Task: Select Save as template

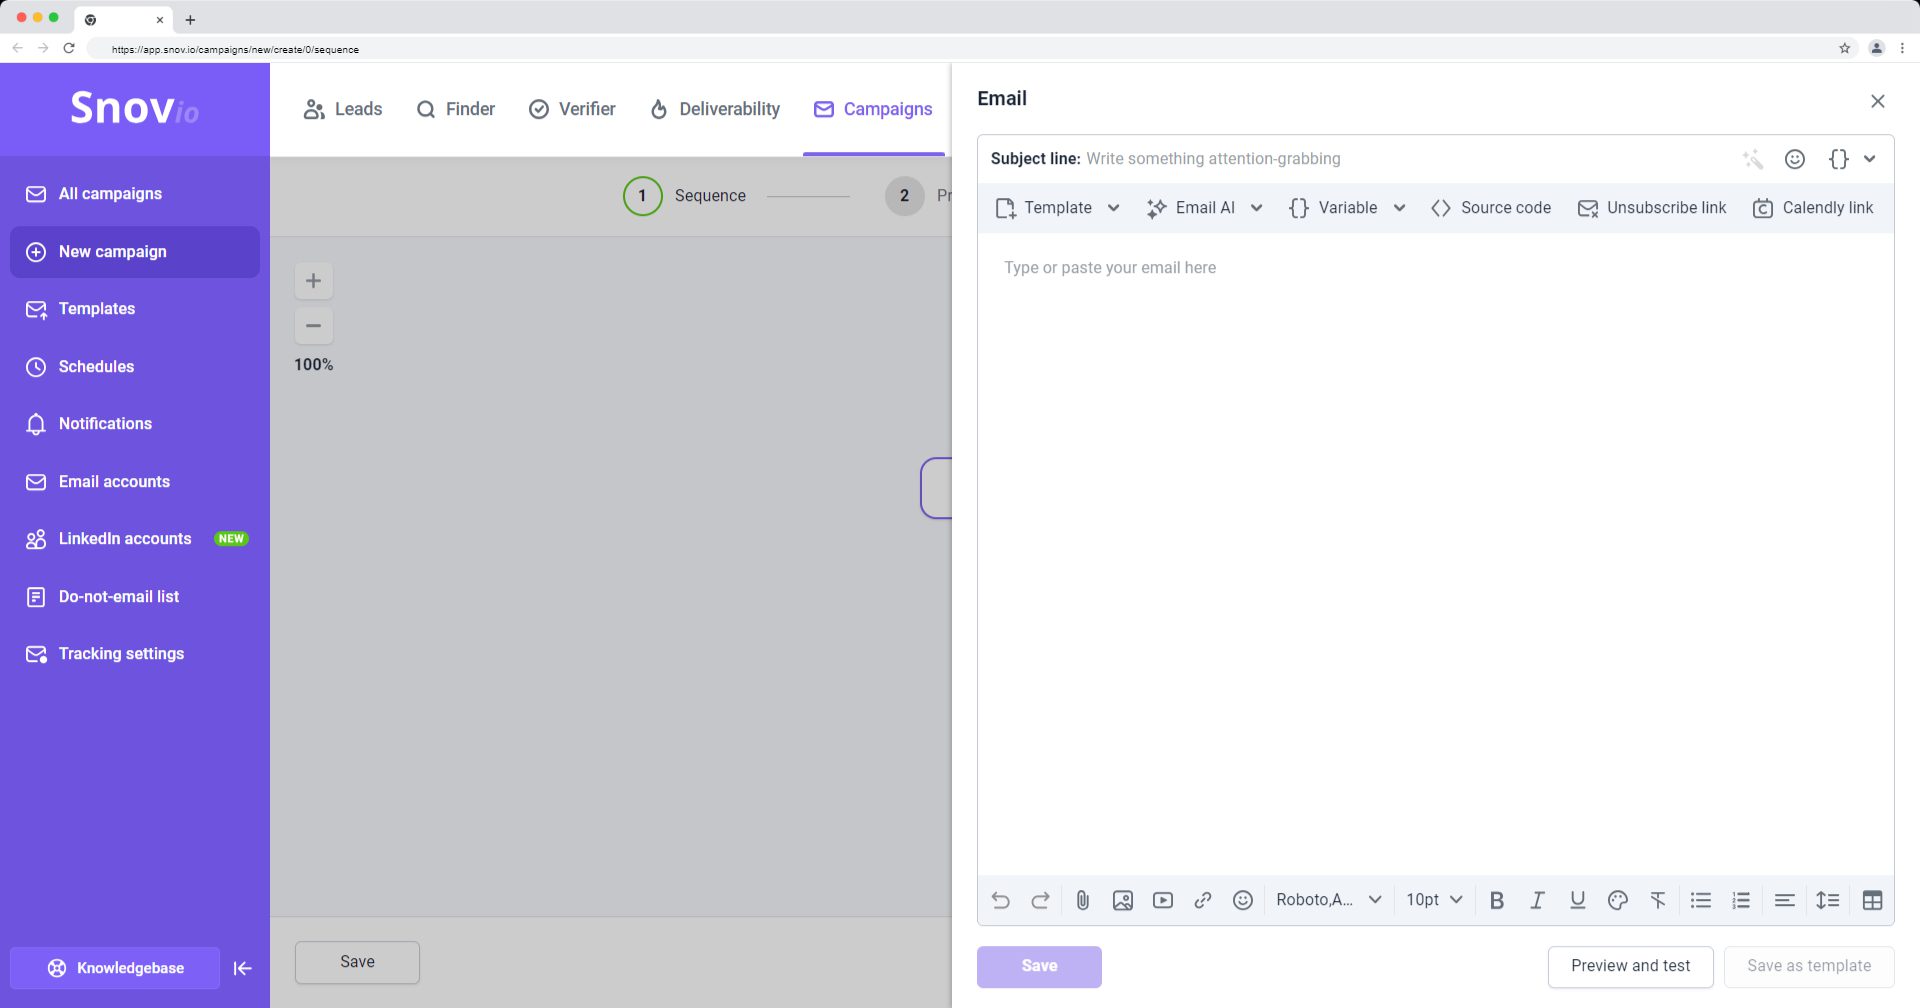Action: (x=1809, y=965)
